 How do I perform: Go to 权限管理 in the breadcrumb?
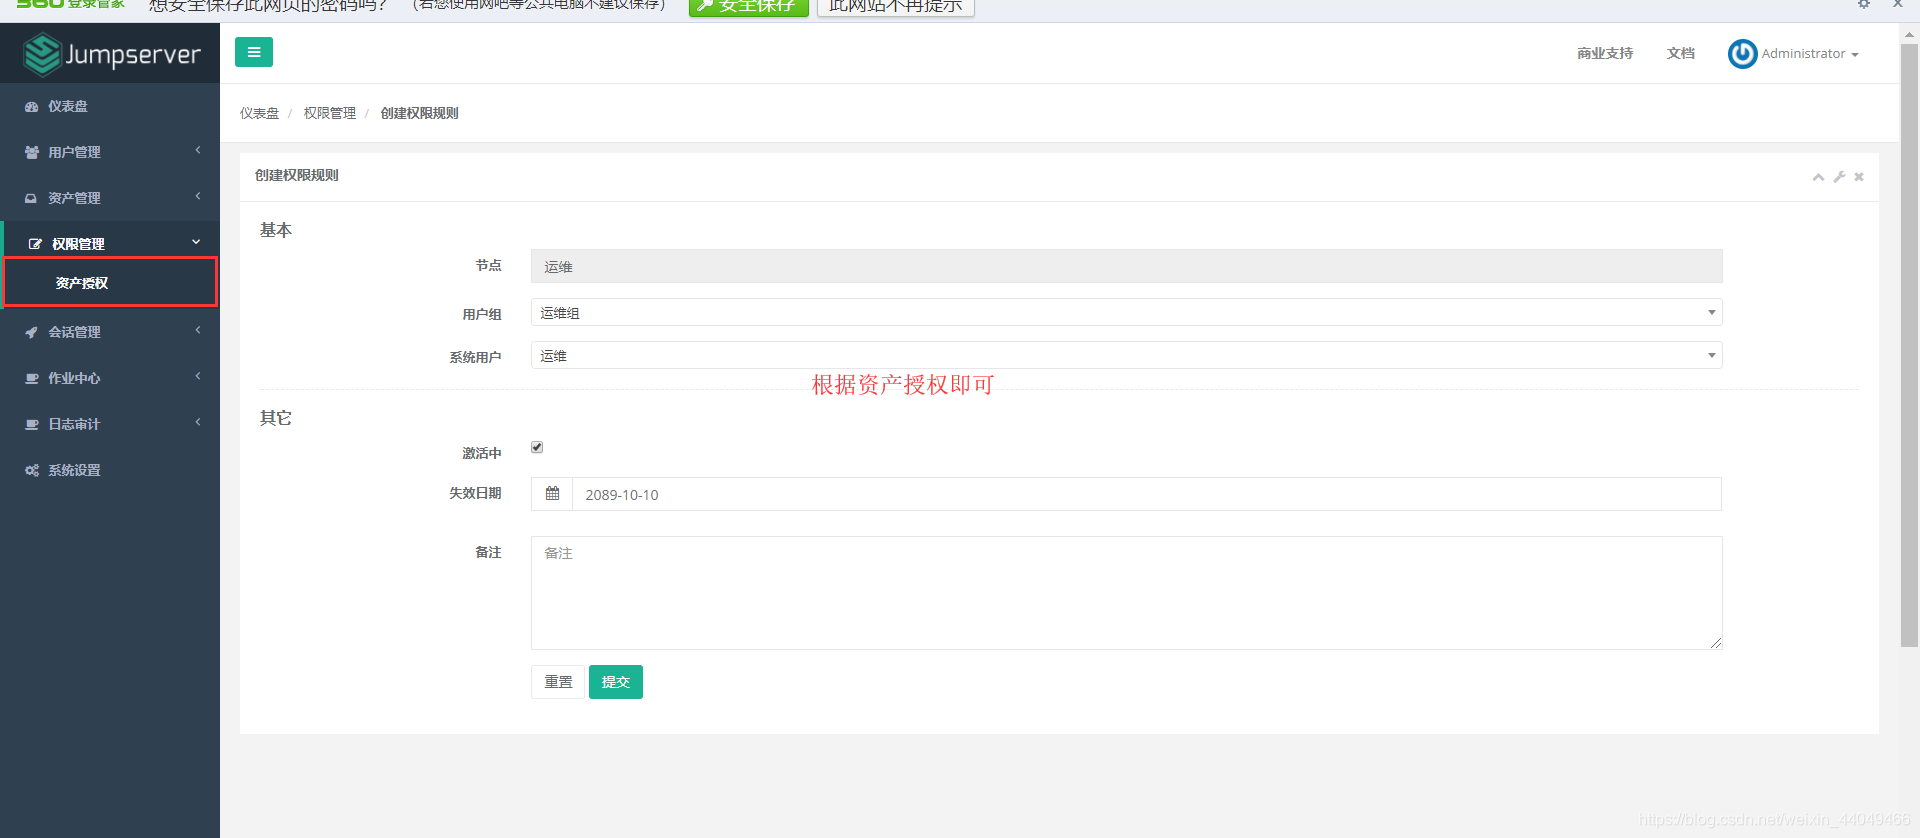329,113
